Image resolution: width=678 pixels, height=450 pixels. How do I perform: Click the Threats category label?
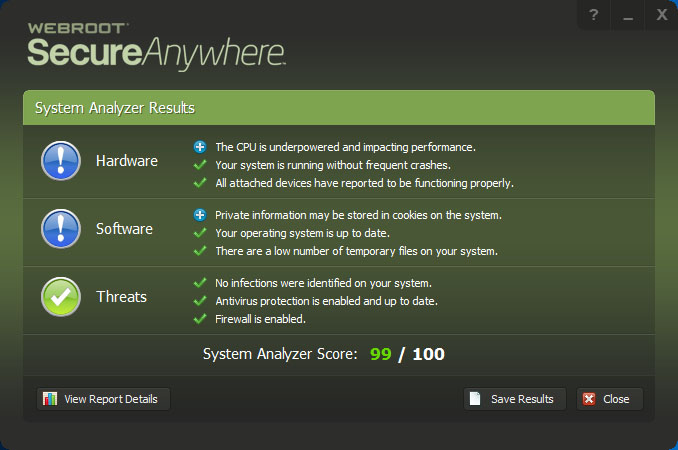click(x=122, y=297)
